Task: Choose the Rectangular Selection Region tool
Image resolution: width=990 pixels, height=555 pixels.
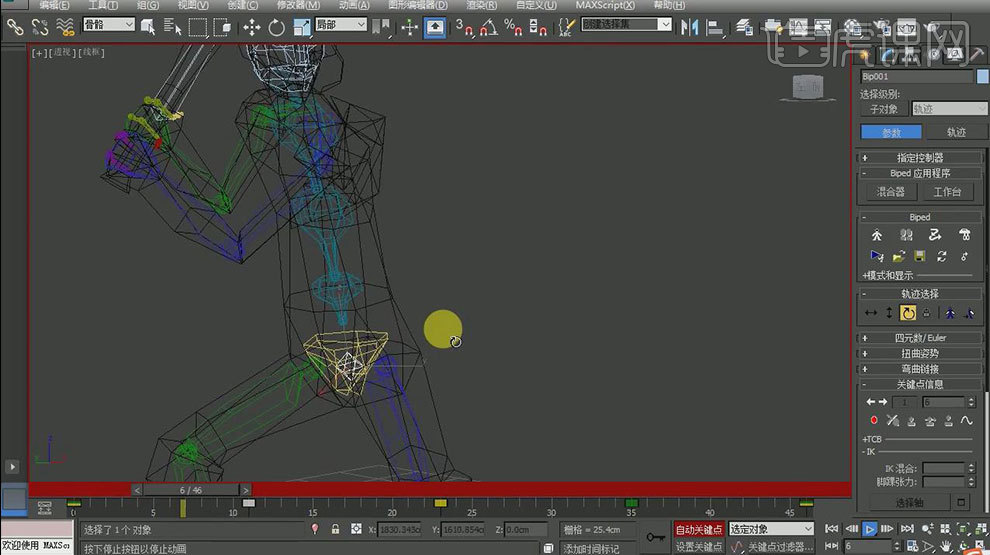Action: click(198, 27)
